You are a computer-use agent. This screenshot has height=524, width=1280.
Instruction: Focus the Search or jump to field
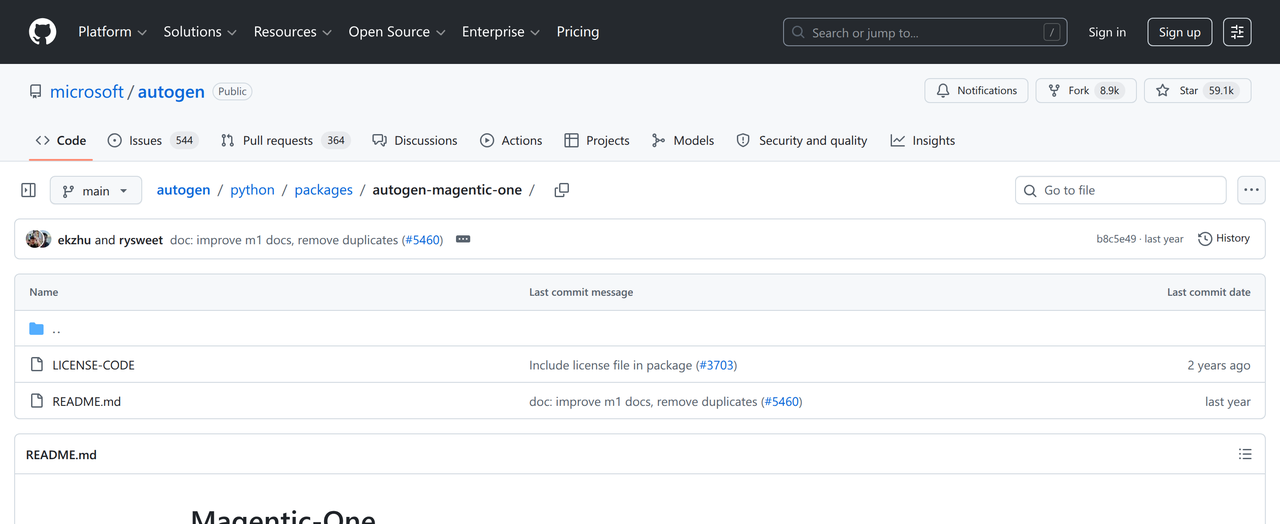(925, 32)
